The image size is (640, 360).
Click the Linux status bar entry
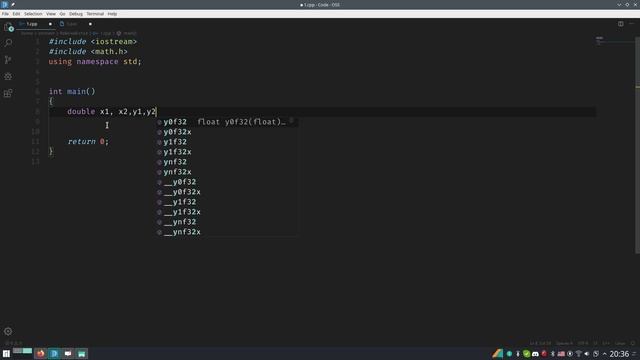point(620,343)
